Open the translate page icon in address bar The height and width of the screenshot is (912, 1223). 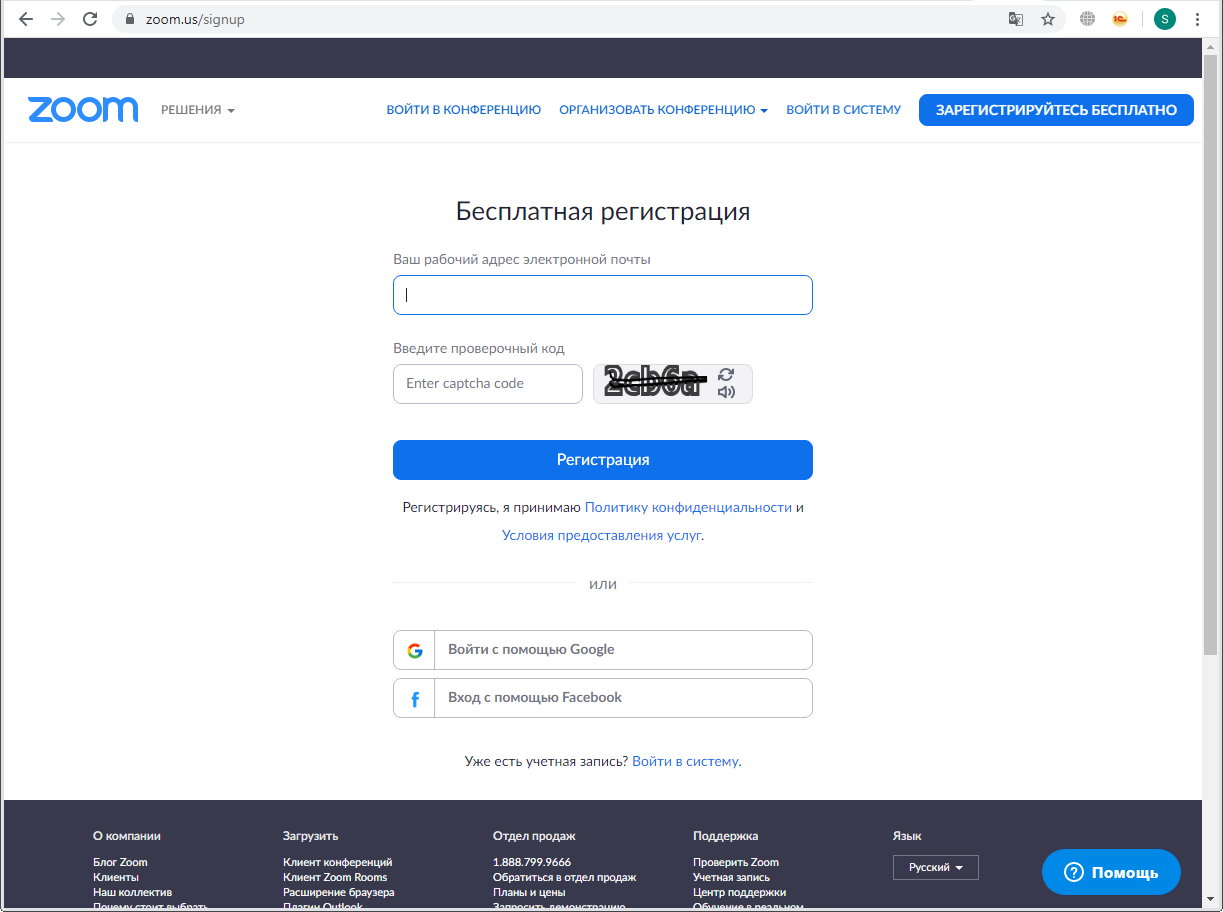click(x=1016, y=19)
